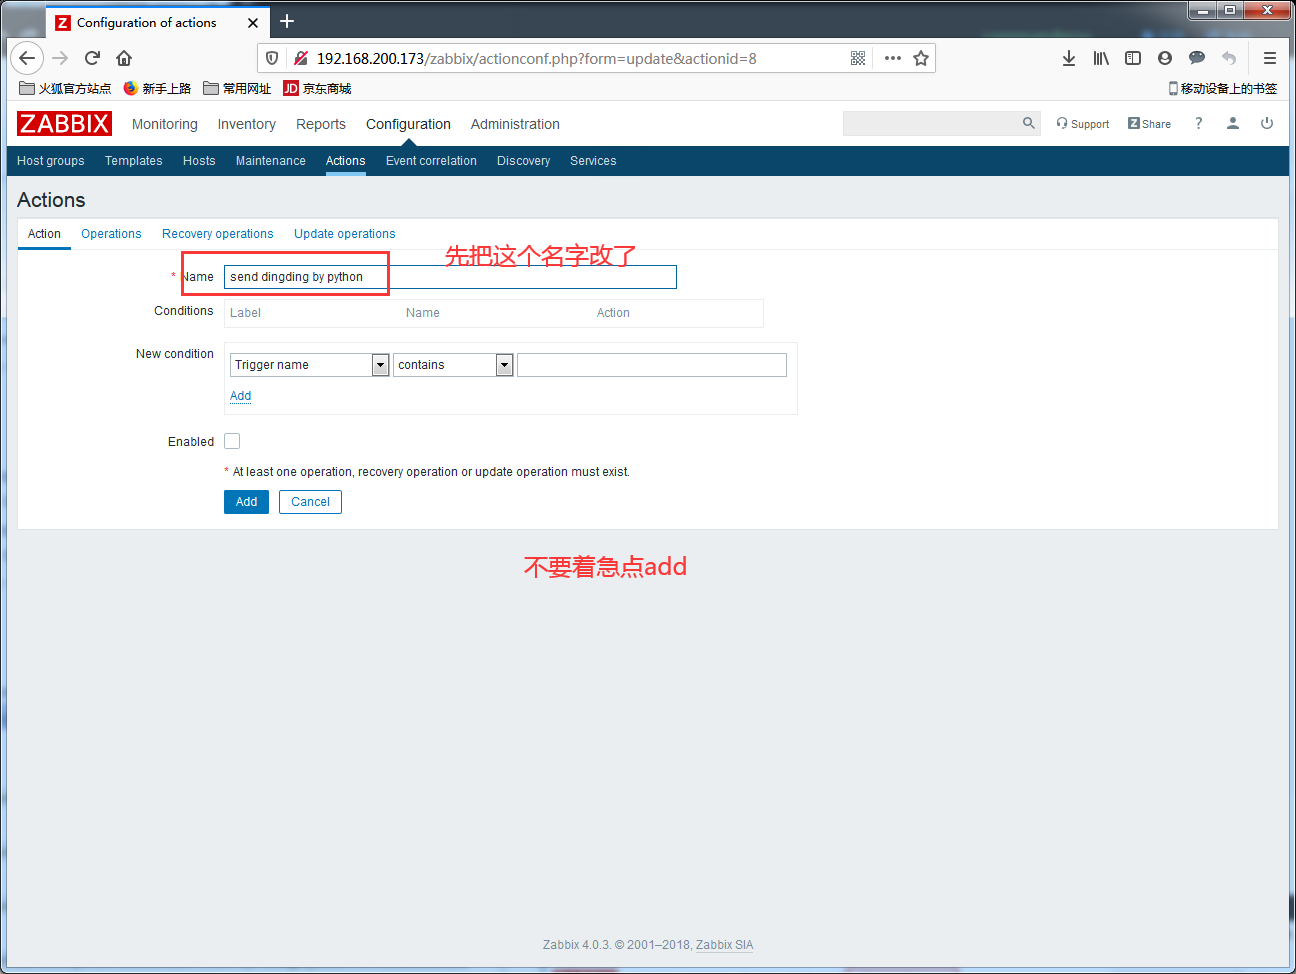Open the Administration menu
Screen dimensions: 1296x974
tap(515, 124)
